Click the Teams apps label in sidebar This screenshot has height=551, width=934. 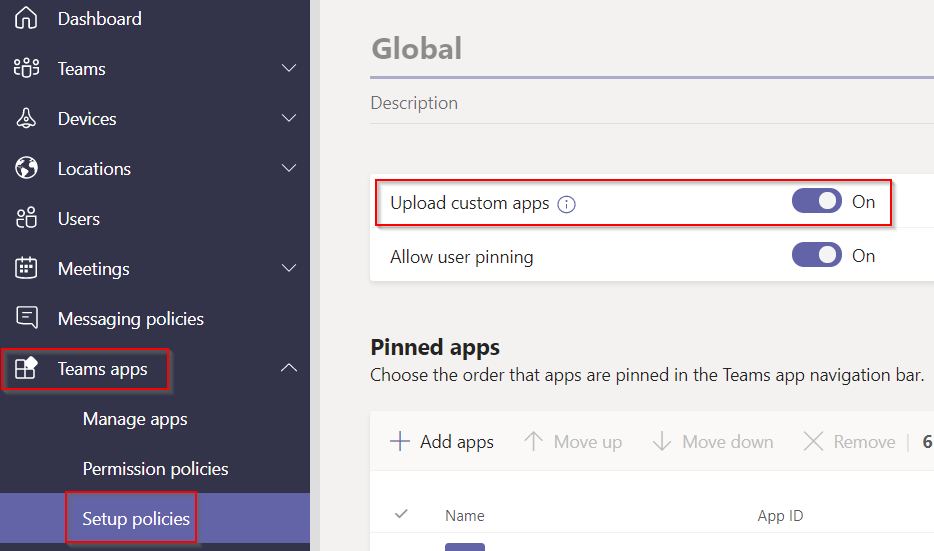(x=102, y=369)
